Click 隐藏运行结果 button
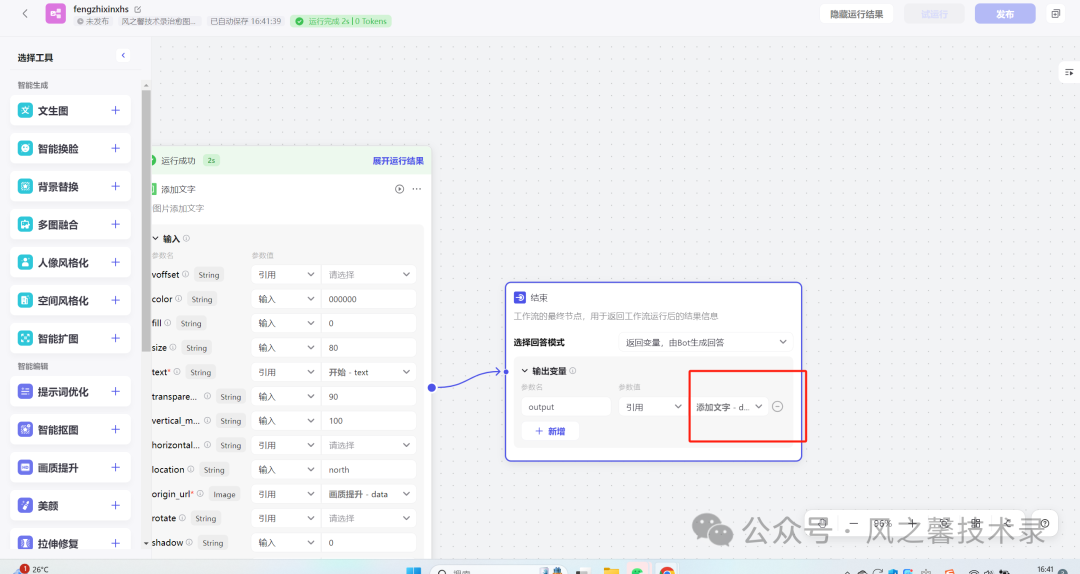1080x574 pixels. point(856,14)
